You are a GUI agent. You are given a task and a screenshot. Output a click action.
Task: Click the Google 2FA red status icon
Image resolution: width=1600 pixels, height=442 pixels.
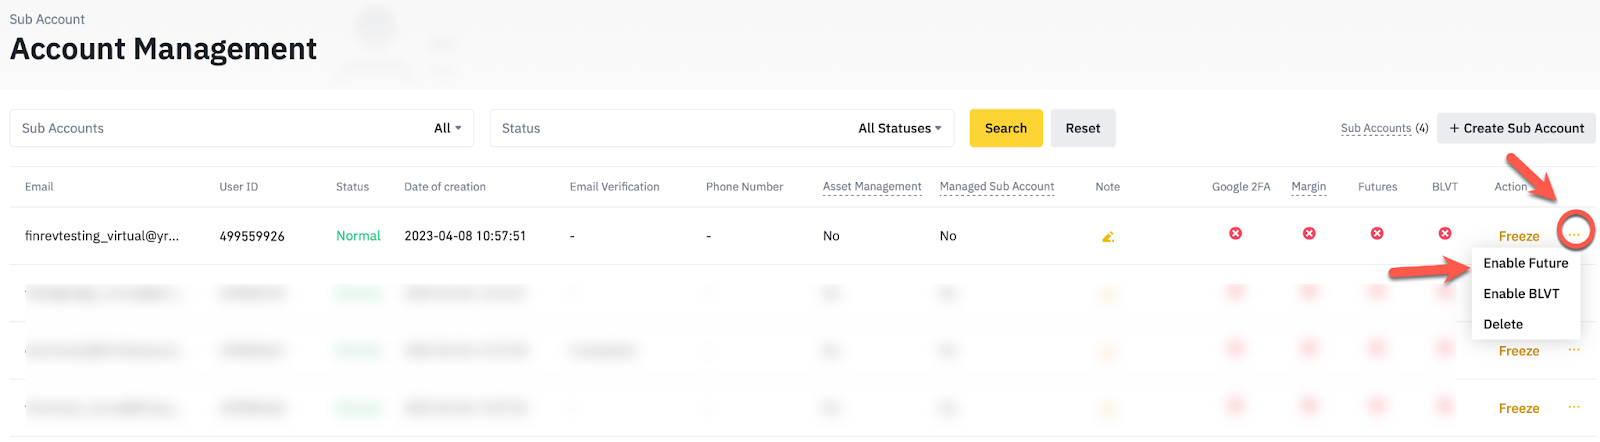pyautogui.click(x=1236, y=233)
